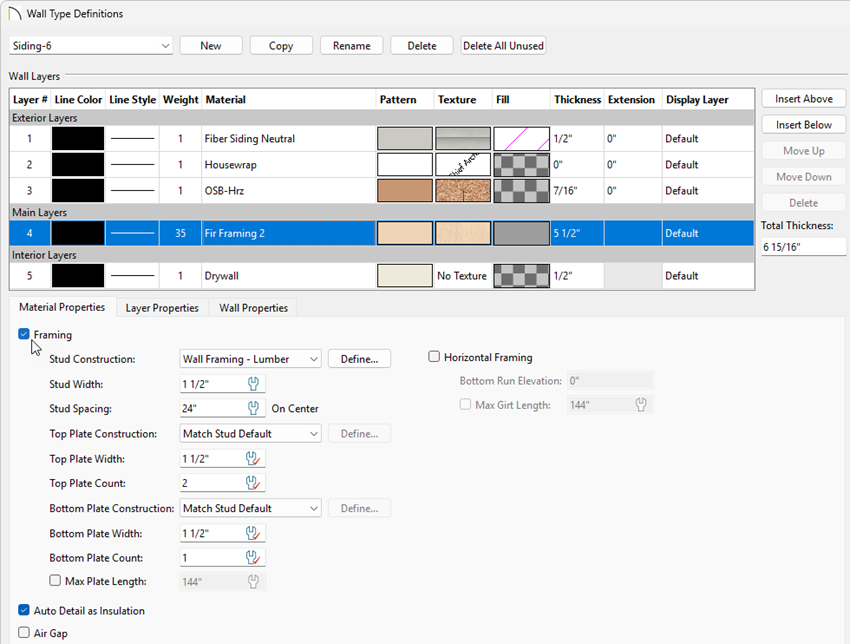This screenshot has width=850, height=644.
Task: Click the New wall type button
Action: pyautogui.click(x=211, y=46)
